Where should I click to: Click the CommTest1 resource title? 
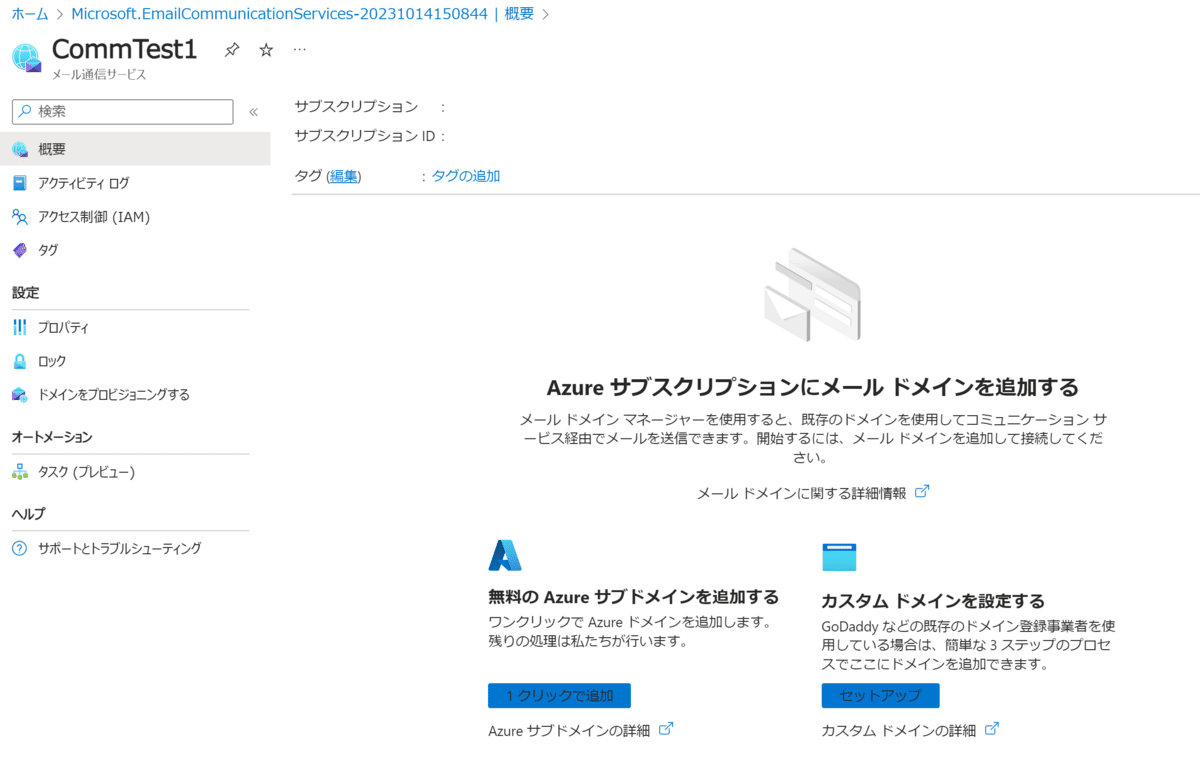(125, 49)
